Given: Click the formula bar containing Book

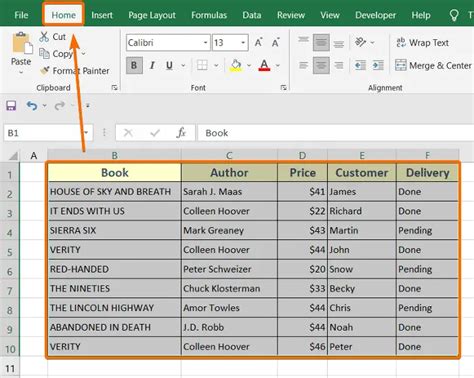Looking at the screenshot, I should 335,133.
